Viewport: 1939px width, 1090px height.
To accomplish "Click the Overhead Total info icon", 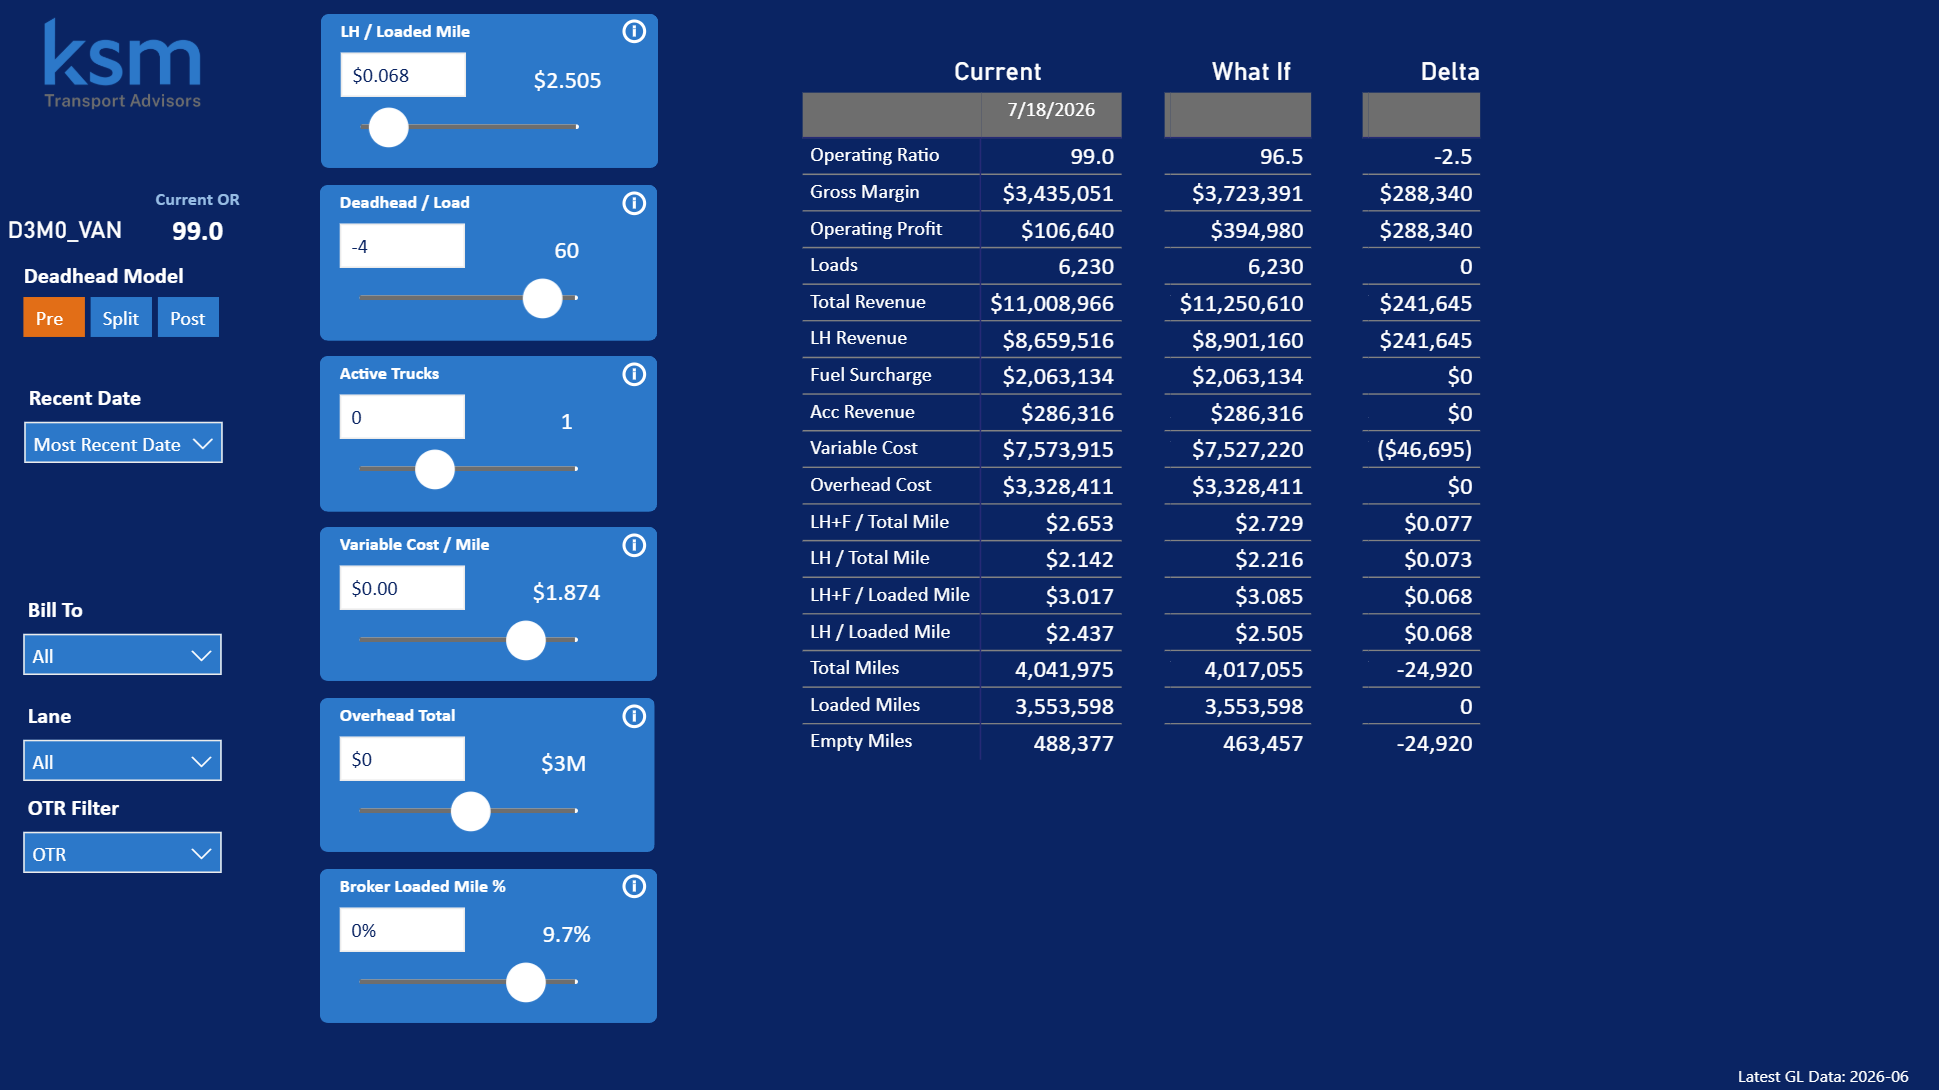I will coord(634,716).
